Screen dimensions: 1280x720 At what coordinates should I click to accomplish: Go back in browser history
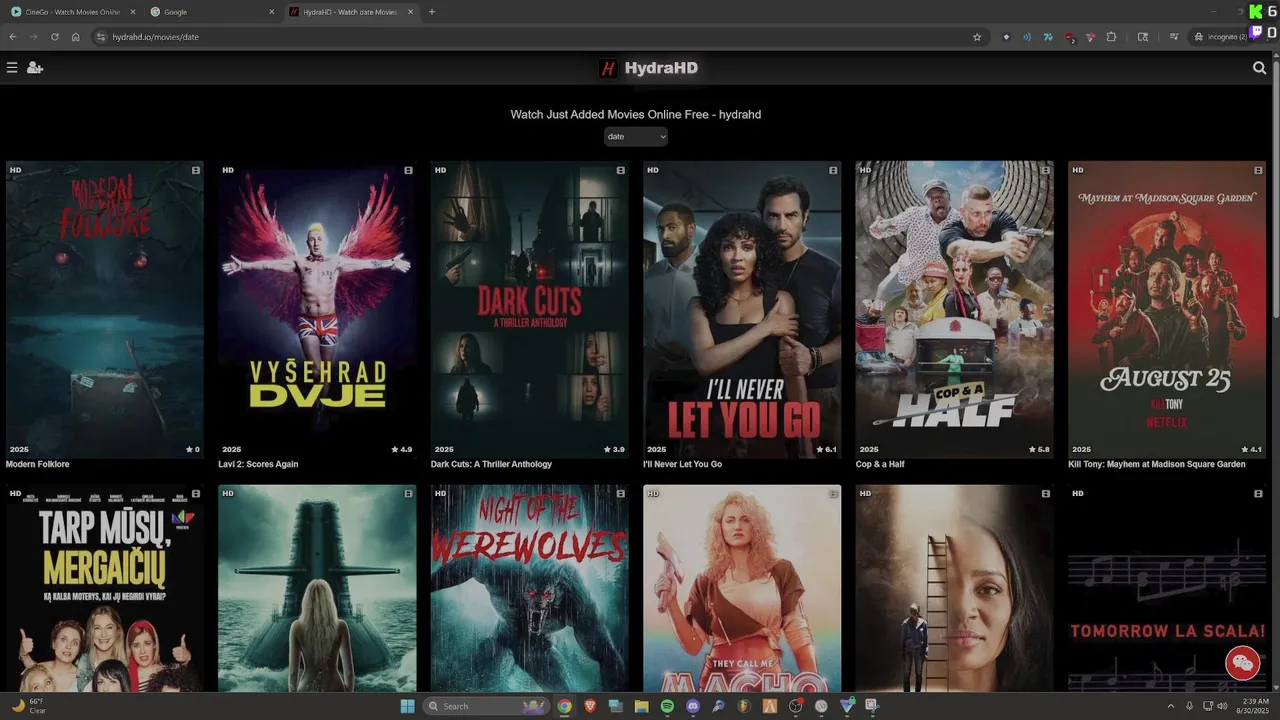[13, 37]
